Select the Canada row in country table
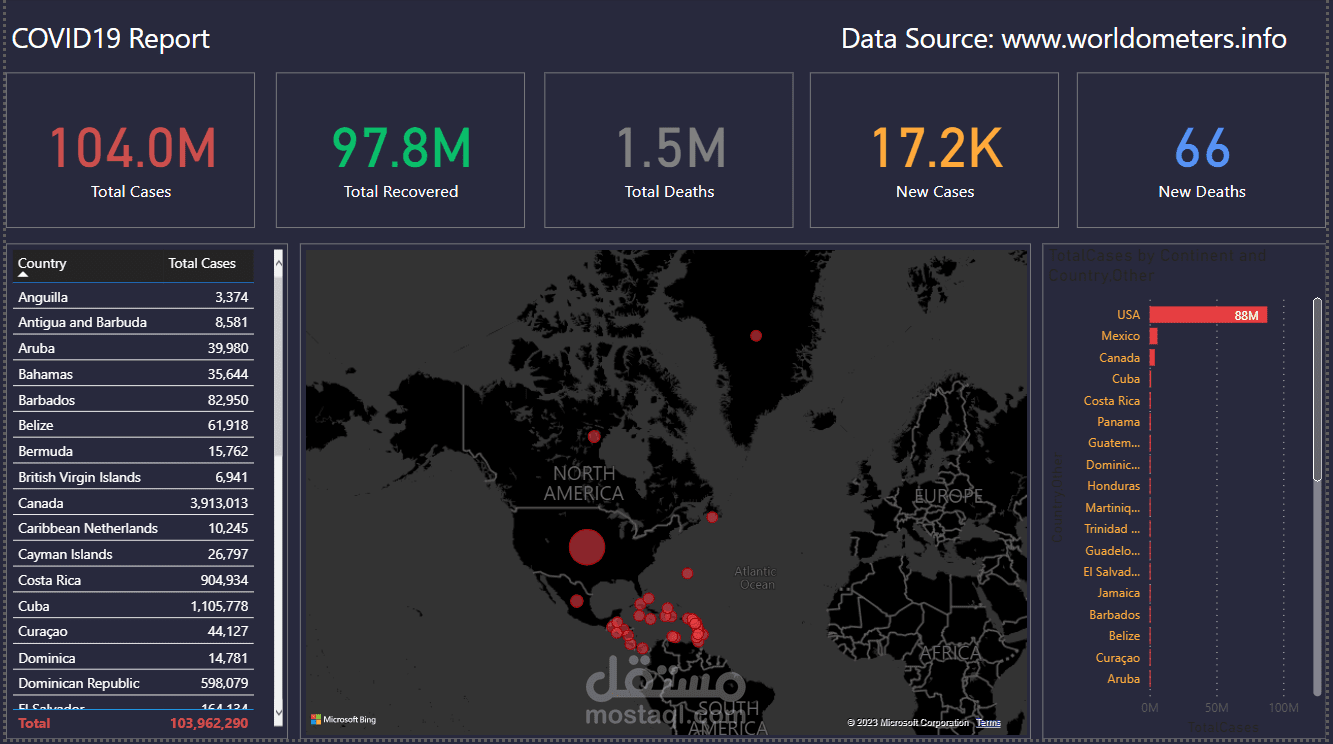1333x744 pixels. [133, 503]
